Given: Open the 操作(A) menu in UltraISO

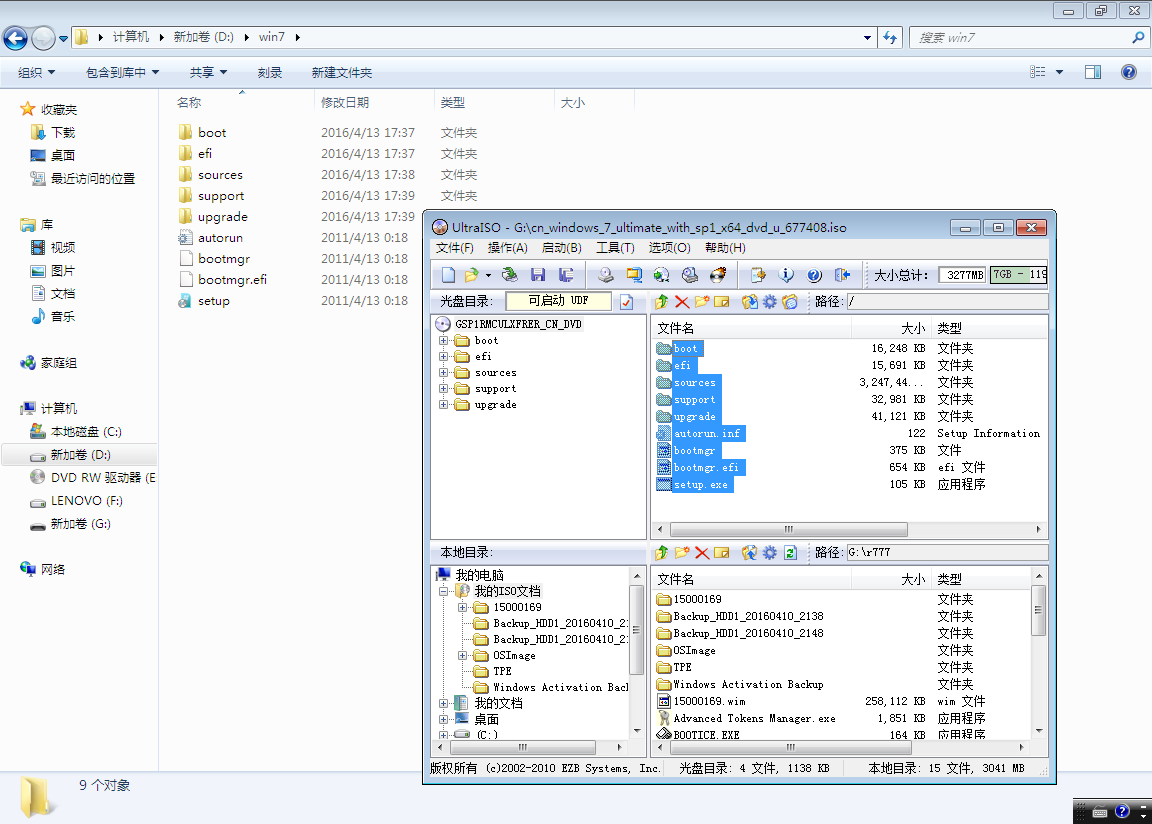Looking at the screenshot, I should point(508,248).
